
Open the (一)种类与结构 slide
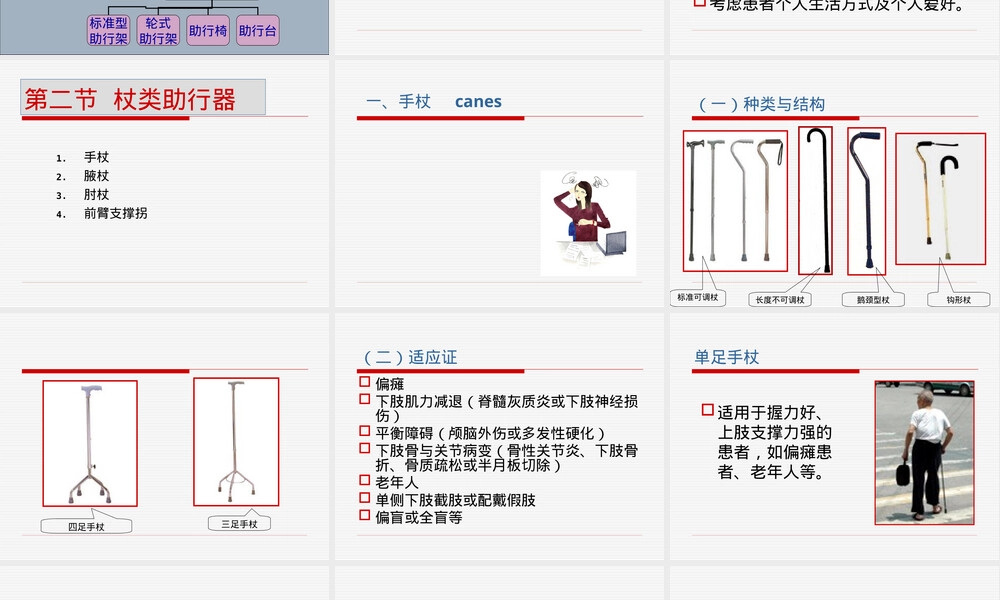pos(835,184)
